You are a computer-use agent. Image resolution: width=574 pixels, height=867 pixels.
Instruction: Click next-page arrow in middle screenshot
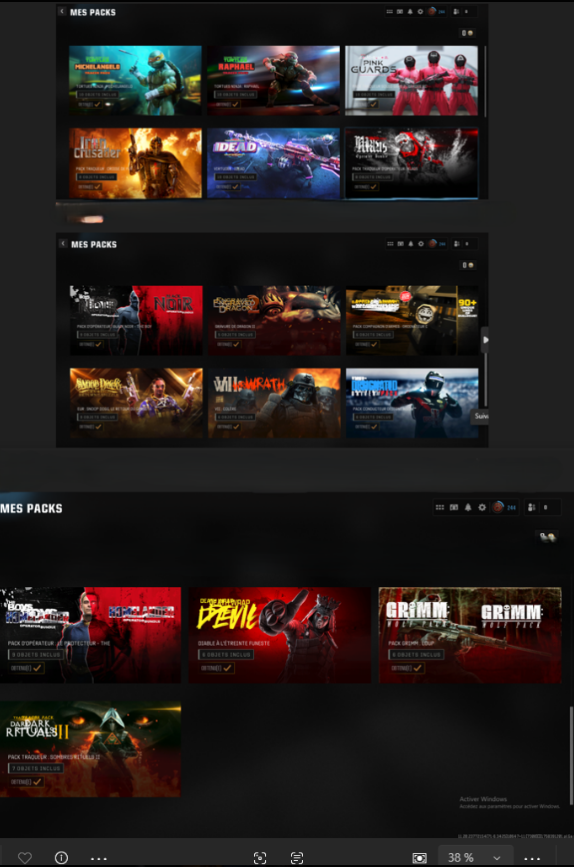coord(485,340)
